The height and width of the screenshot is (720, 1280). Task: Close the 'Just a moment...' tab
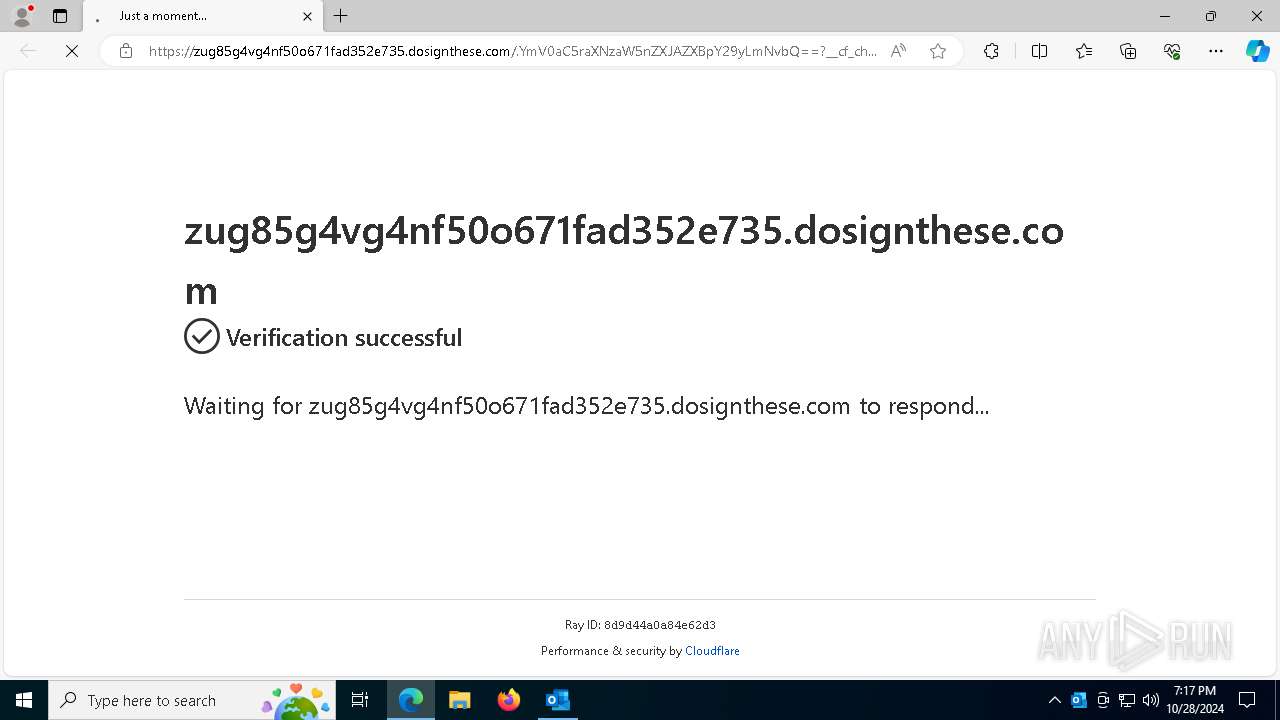[x=307, y=16]
